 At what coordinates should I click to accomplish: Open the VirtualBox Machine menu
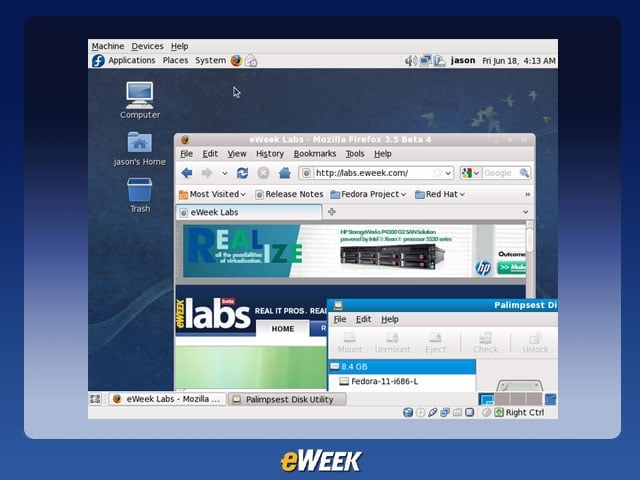point(108,46)
